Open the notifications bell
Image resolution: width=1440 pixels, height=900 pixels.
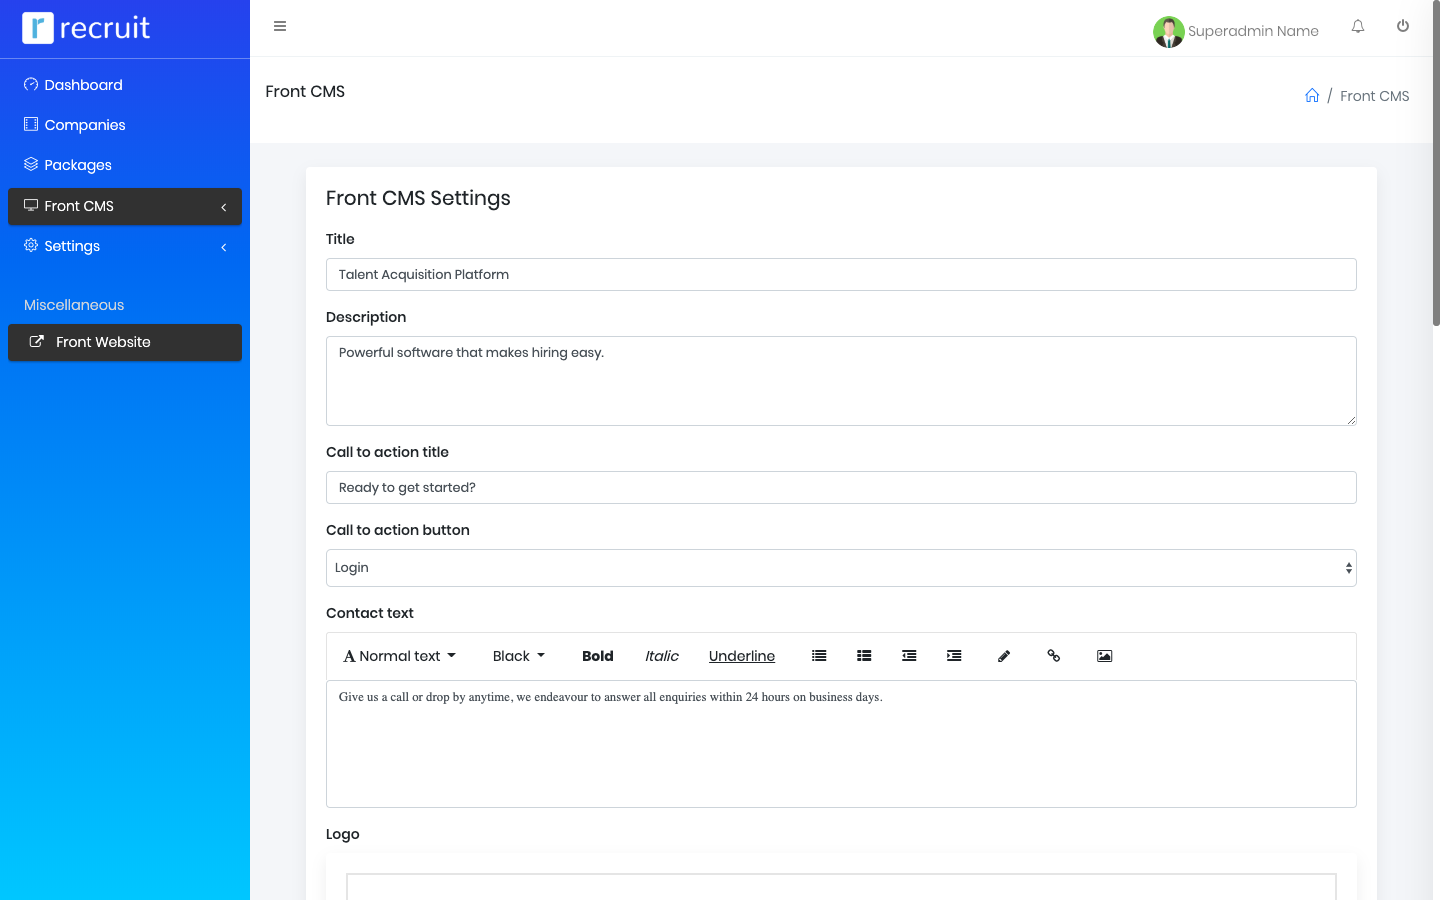1358,27
